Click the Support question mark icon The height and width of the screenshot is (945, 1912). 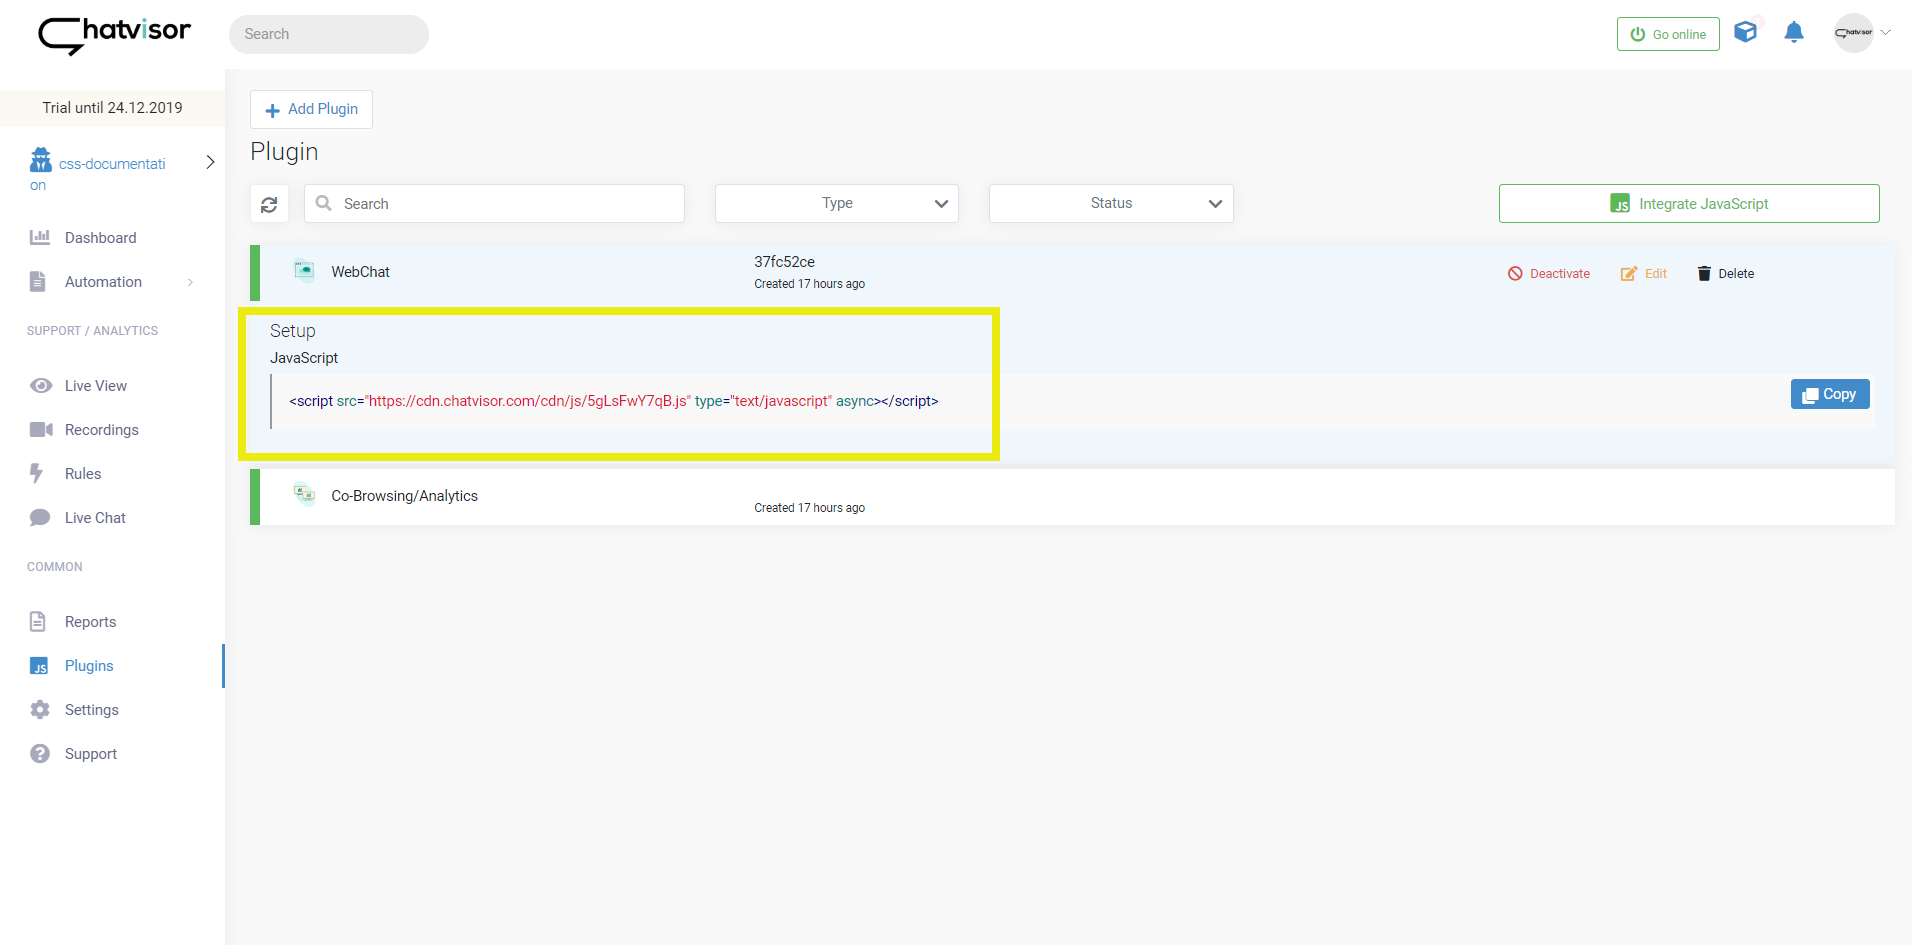(40, 754)
